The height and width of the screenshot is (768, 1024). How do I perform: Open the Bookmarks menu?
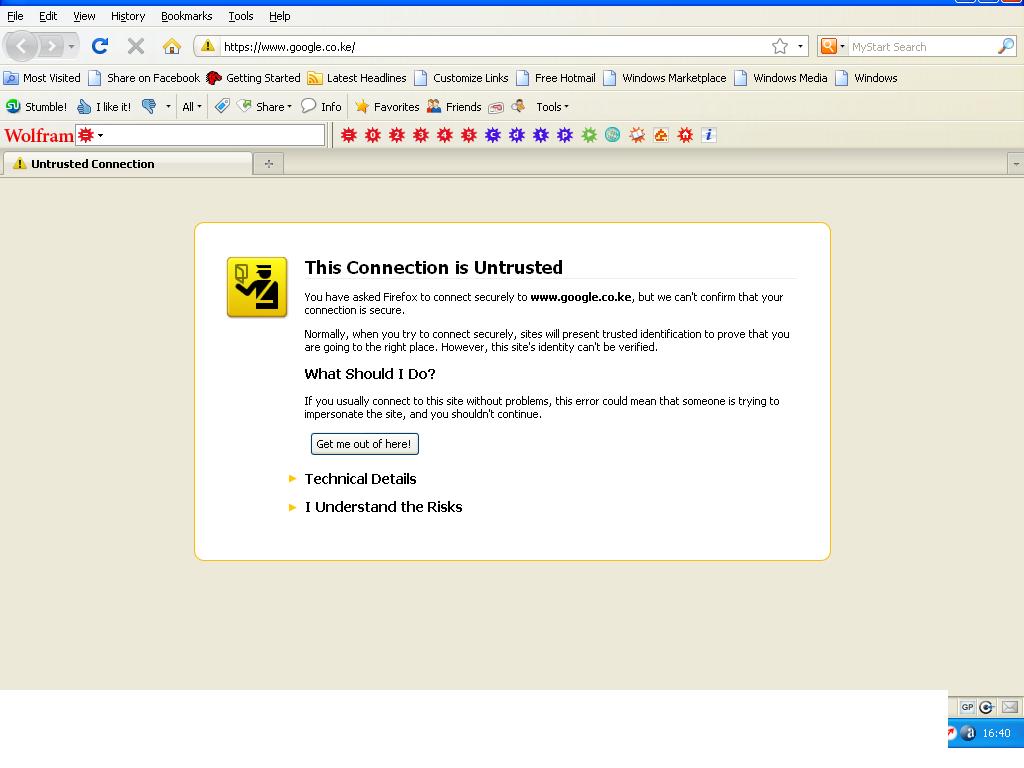(187, 16)
